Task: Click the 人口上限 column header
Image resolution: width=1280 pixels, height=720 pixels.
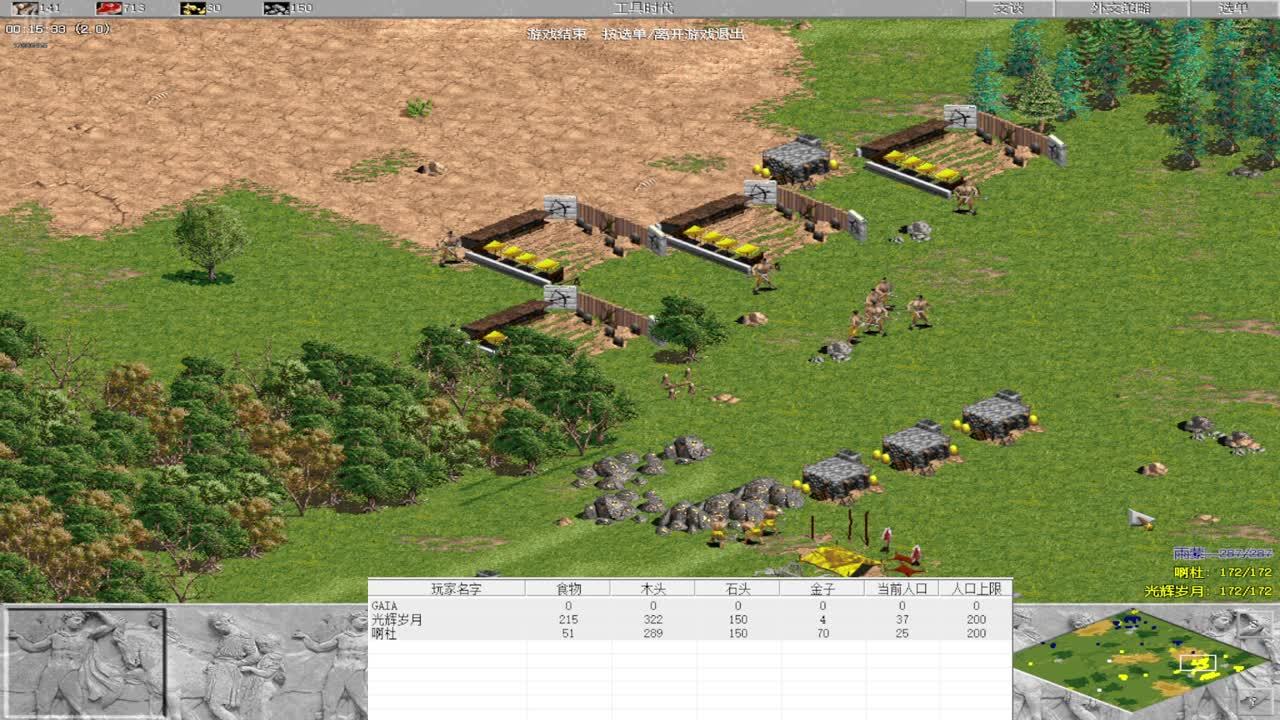Action: pyautogui.click(x=976, y=589)
